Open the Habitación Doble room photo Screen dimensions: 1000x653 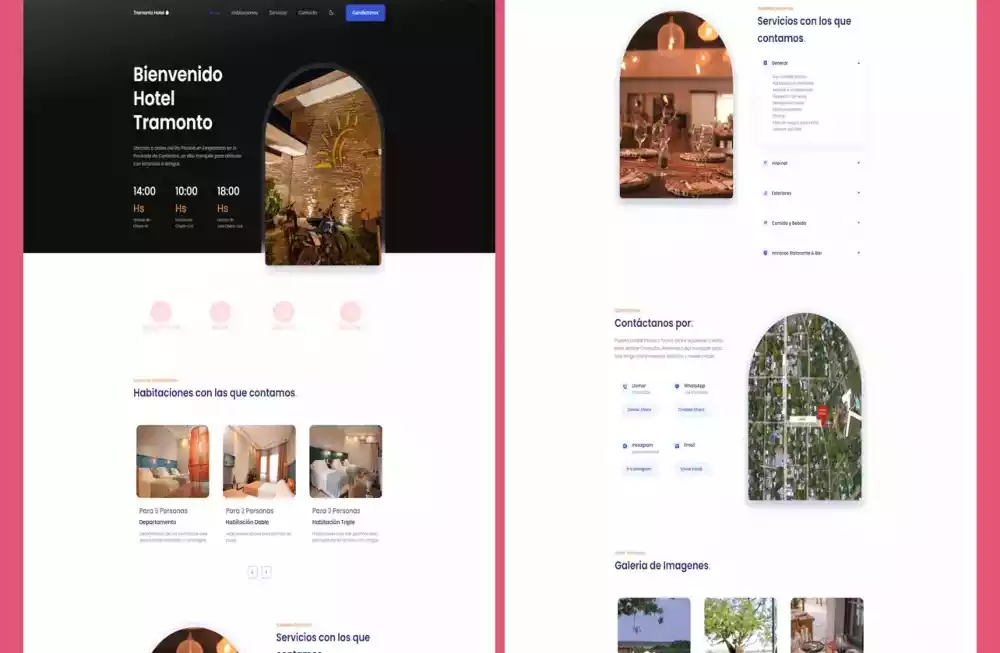point(260,461)
